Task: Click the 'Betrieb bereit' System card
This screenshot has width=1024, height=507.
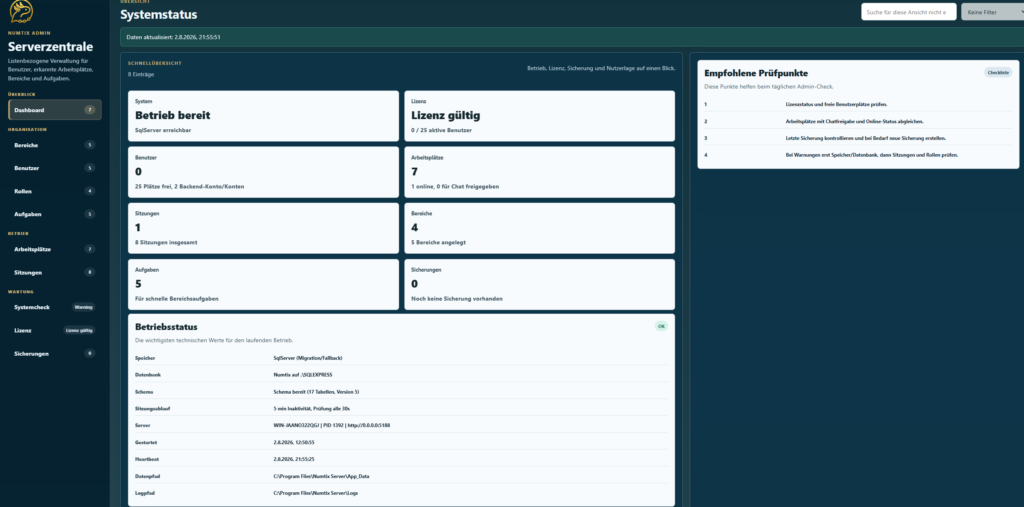Action: (x=263, y=116)
